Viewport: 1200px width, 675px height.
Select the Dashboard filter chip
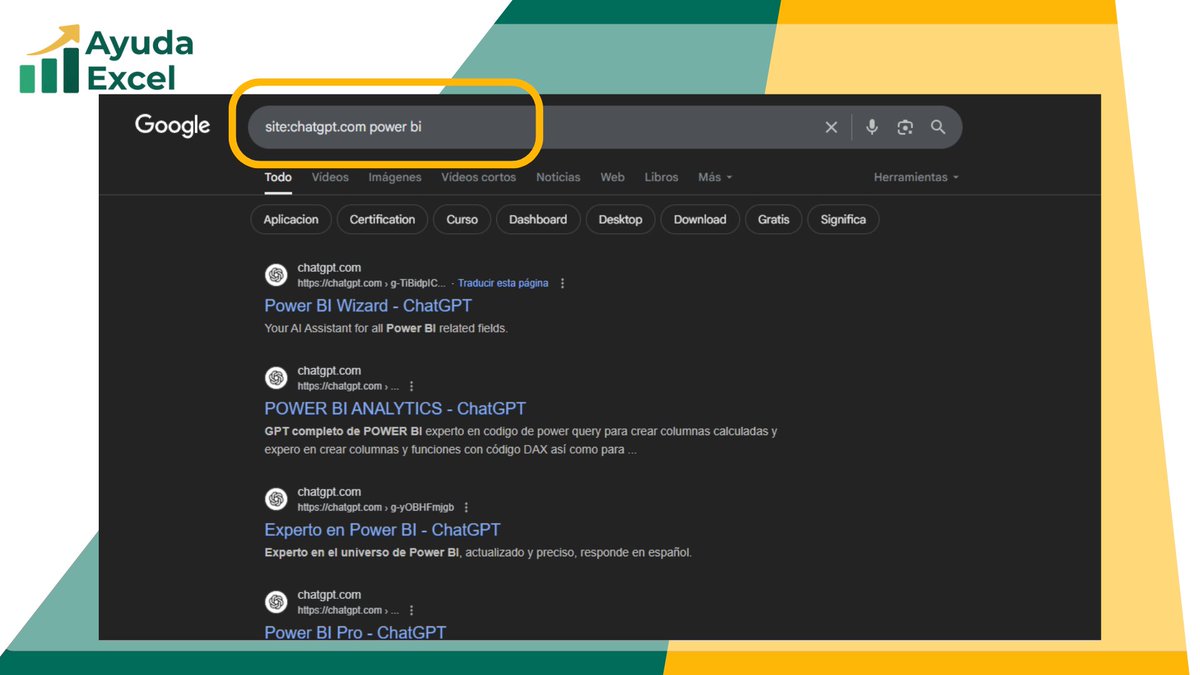click(538, 219)
